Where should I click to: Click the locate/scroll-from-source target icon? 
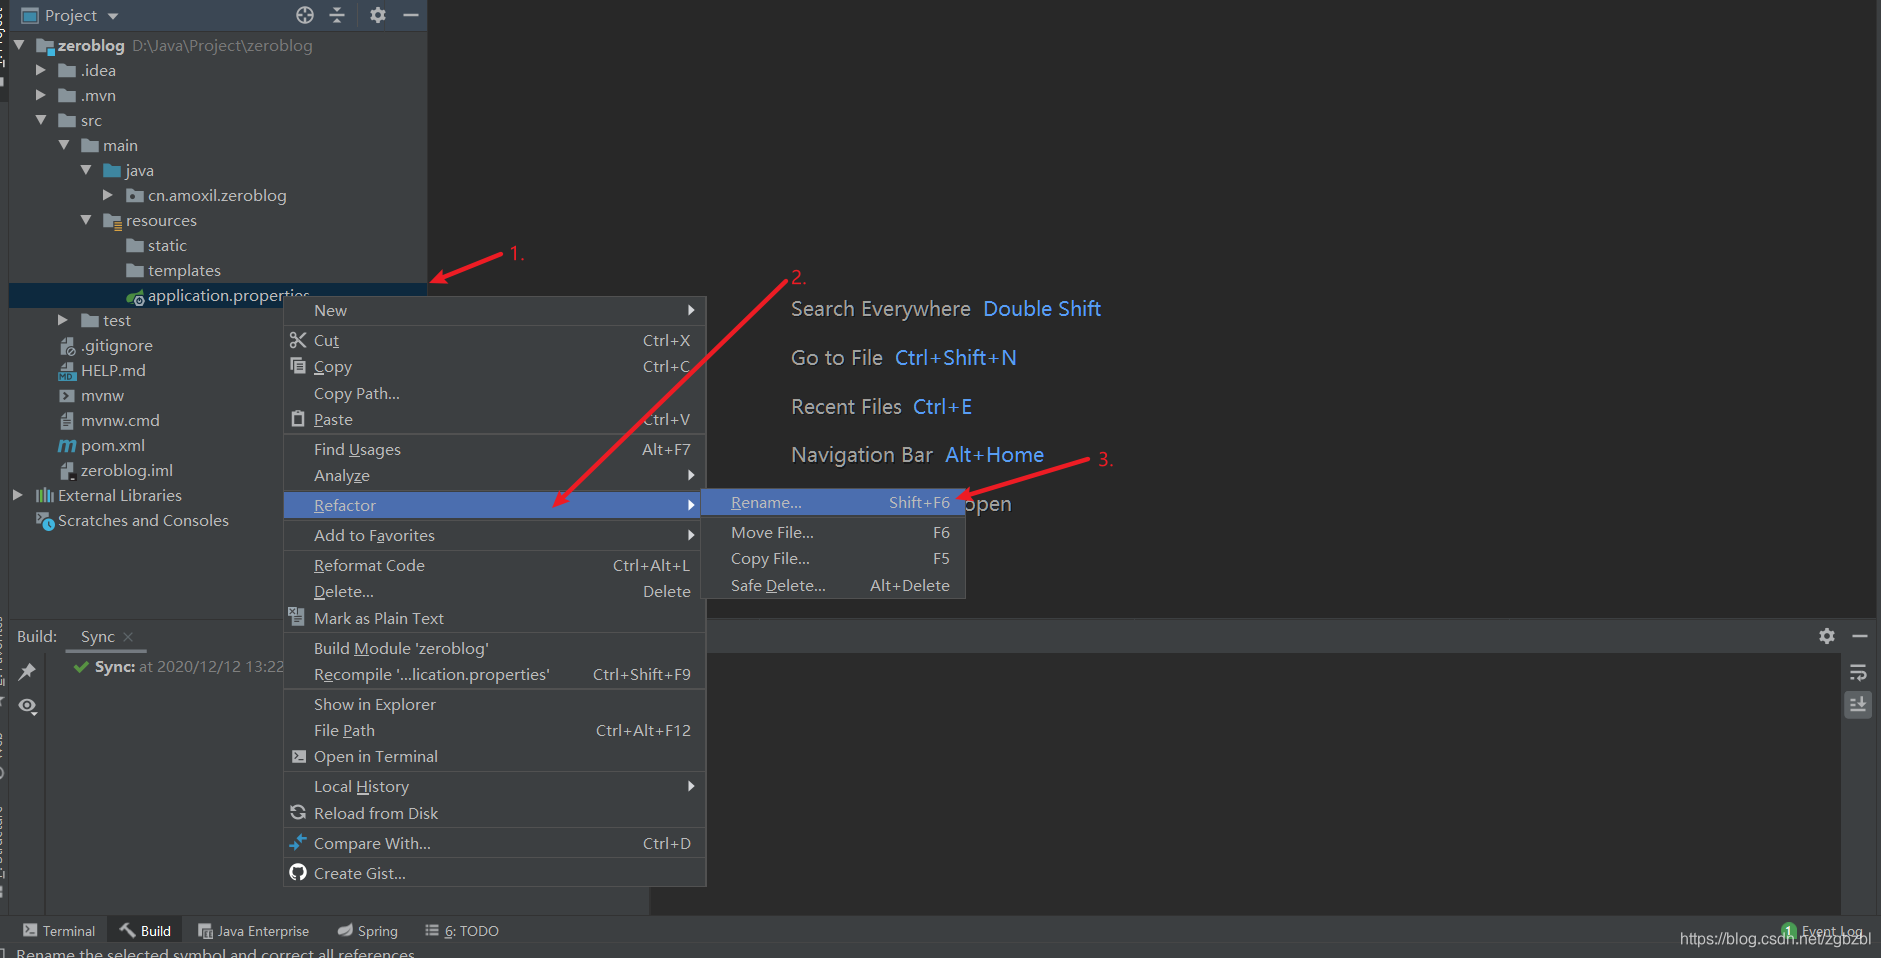[x=305, y=15]
